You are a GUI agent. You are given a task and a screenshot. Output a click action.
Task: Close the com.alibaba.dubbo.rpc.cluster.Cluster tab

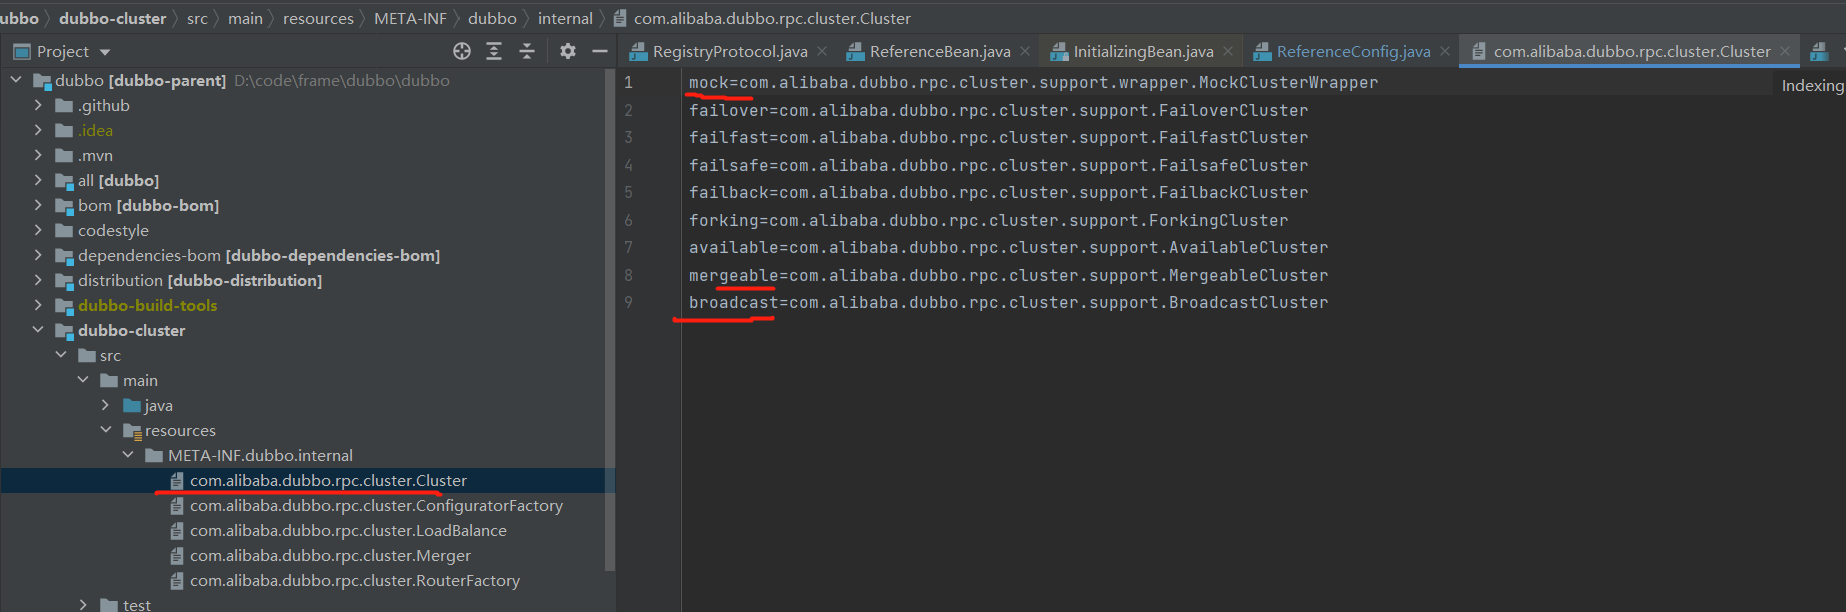coord(1785,51)
